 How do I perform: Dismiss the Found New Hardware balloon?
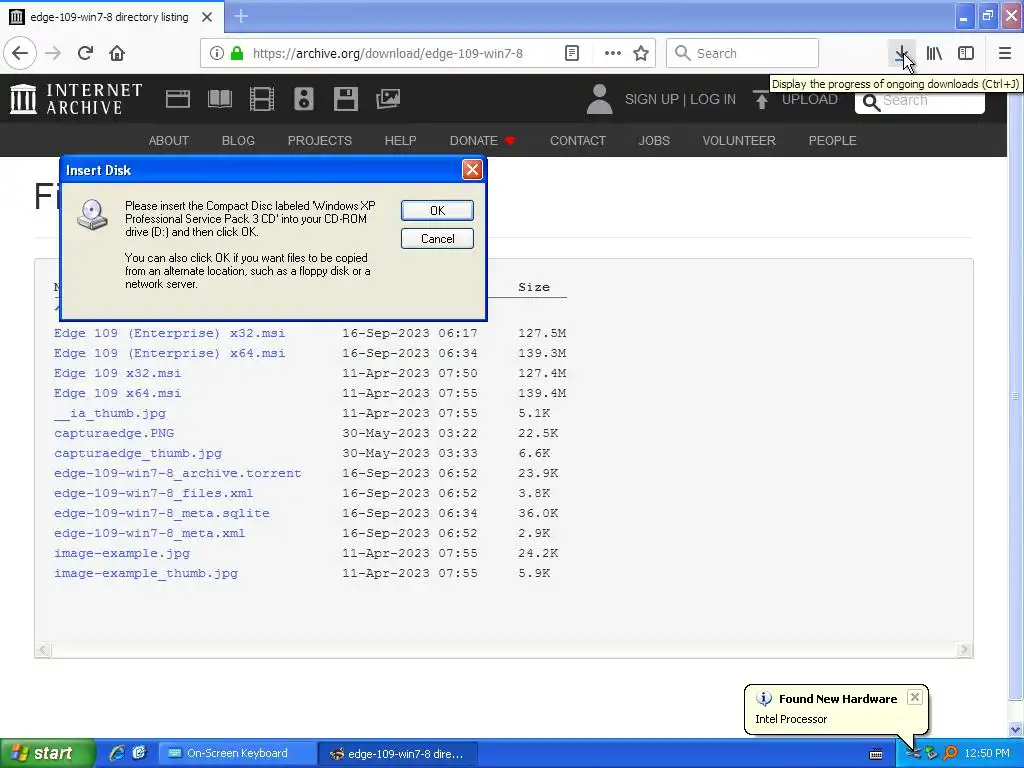coord(915,697)
